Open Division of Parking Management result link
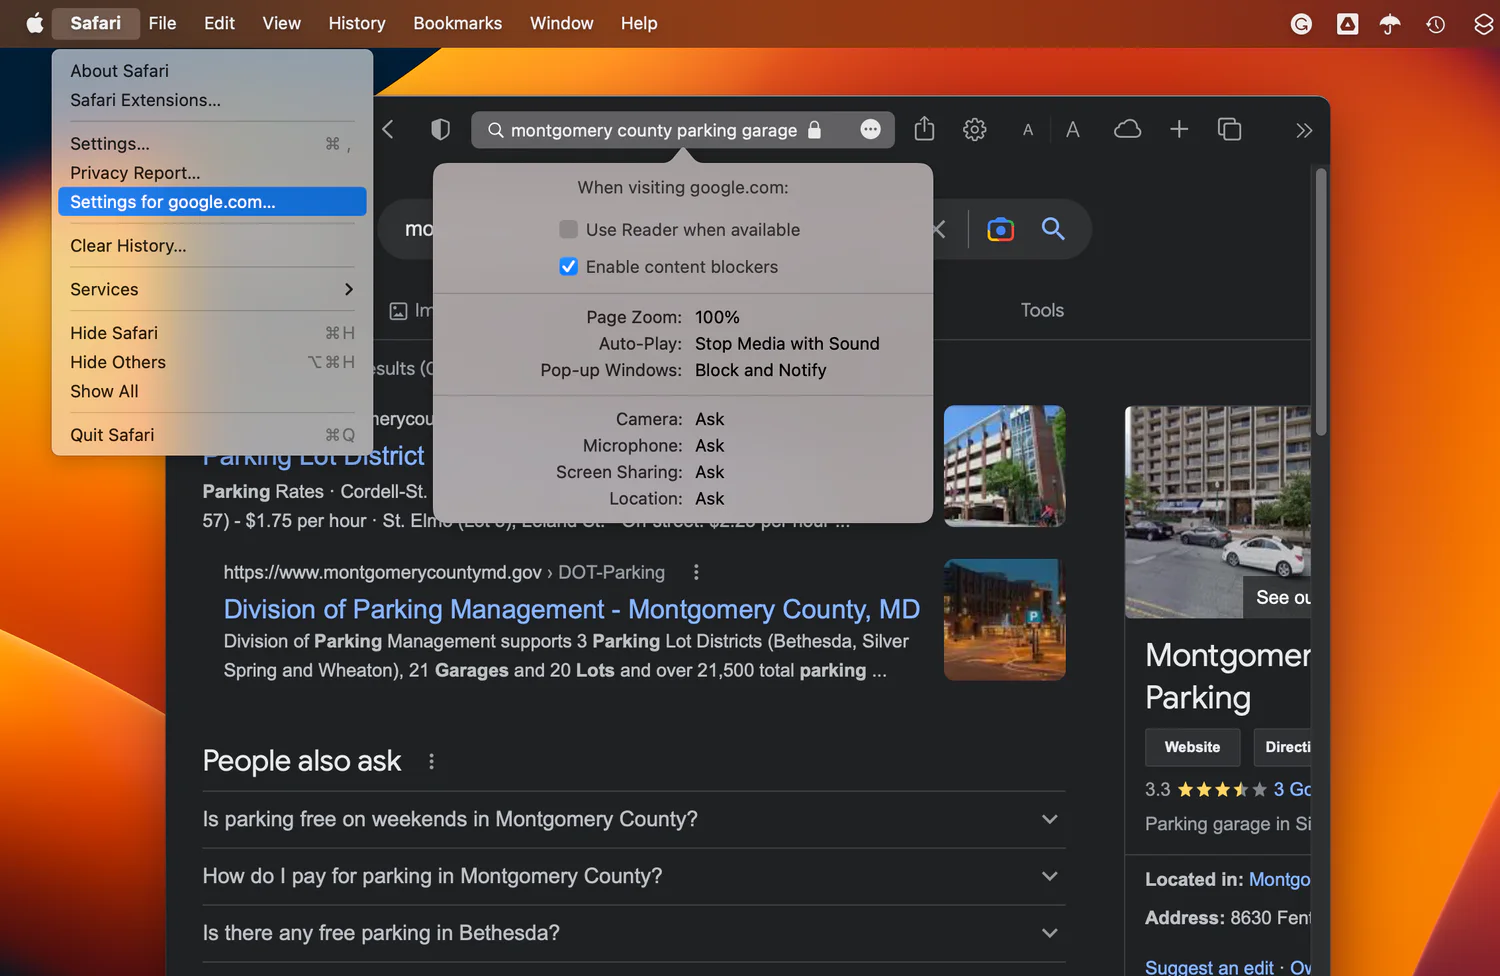 coord(572,610)
